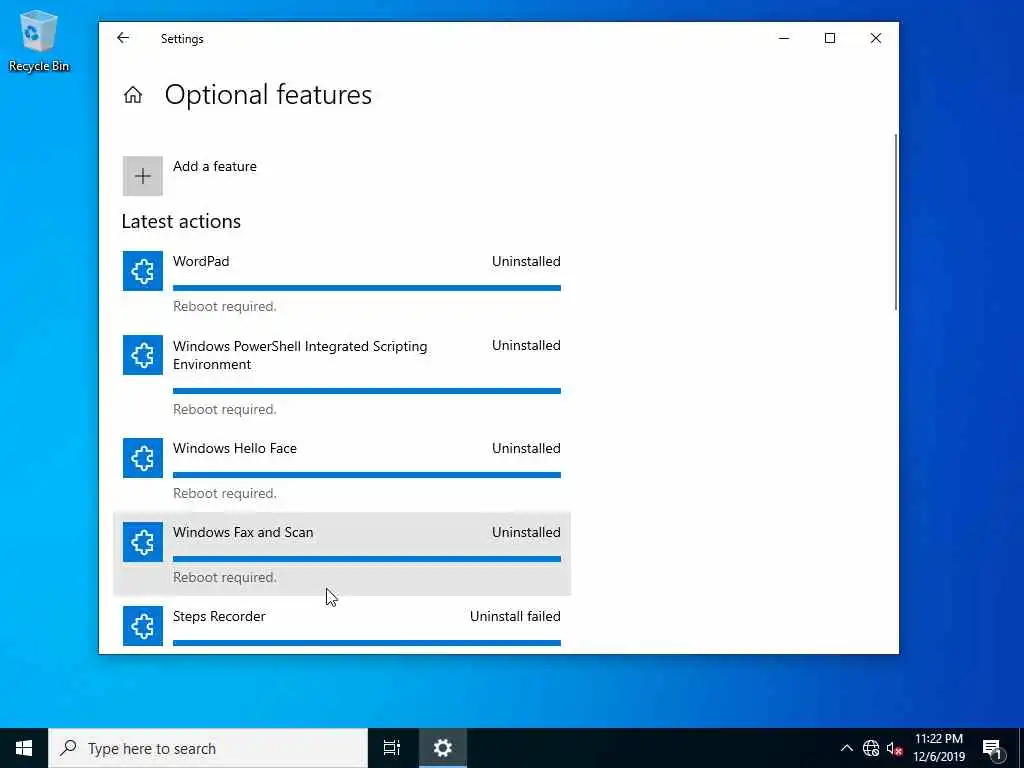Click the Settings gear on the taskbar

point(443,748)
